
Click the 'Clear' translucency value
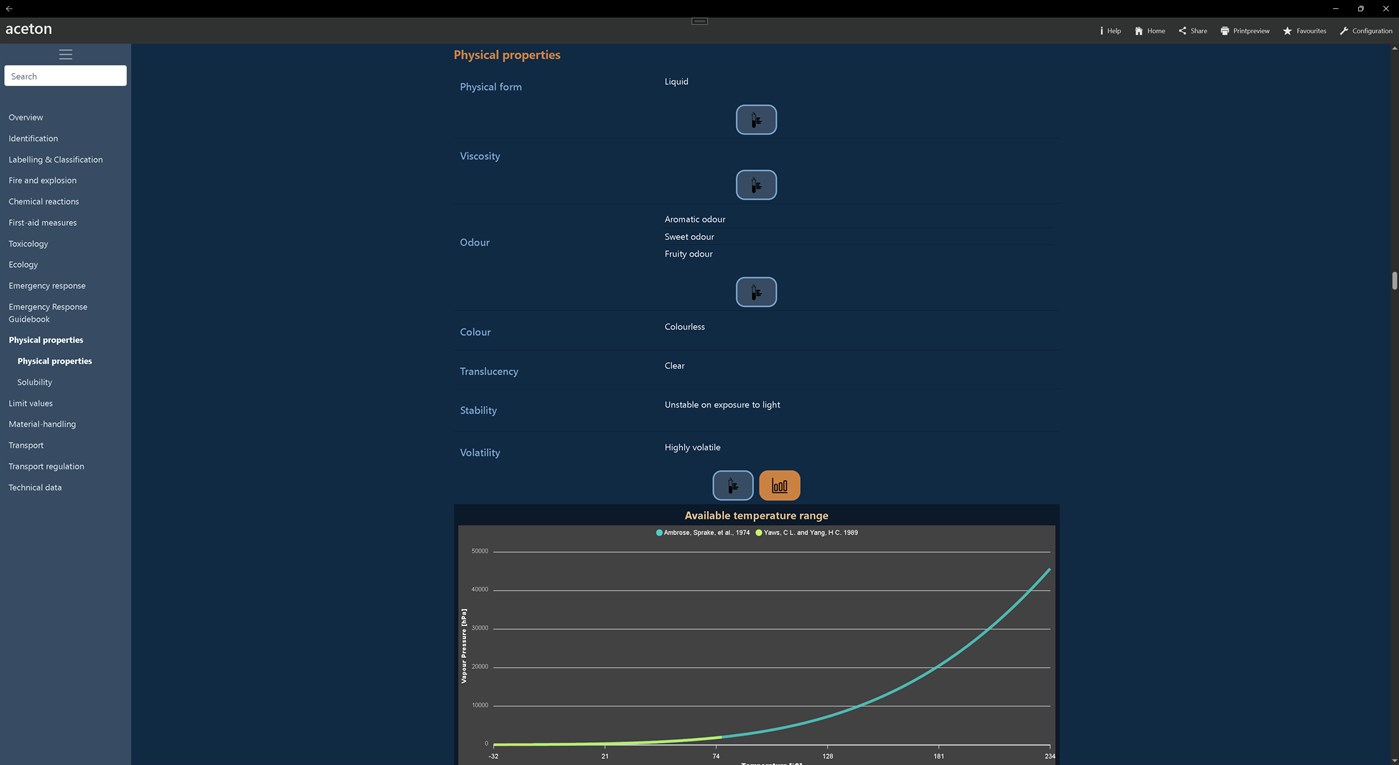click(x=675, y=366)
